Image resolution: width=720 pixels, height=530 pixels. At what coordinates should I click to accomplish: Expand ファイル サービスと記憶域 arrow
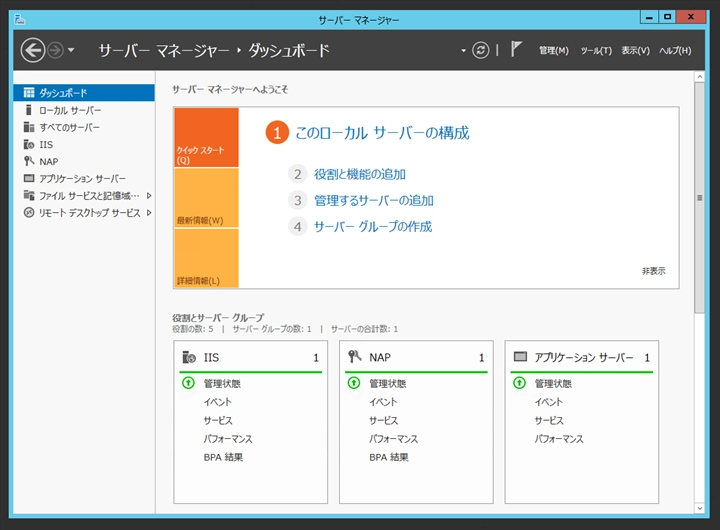tap(149, 196)
